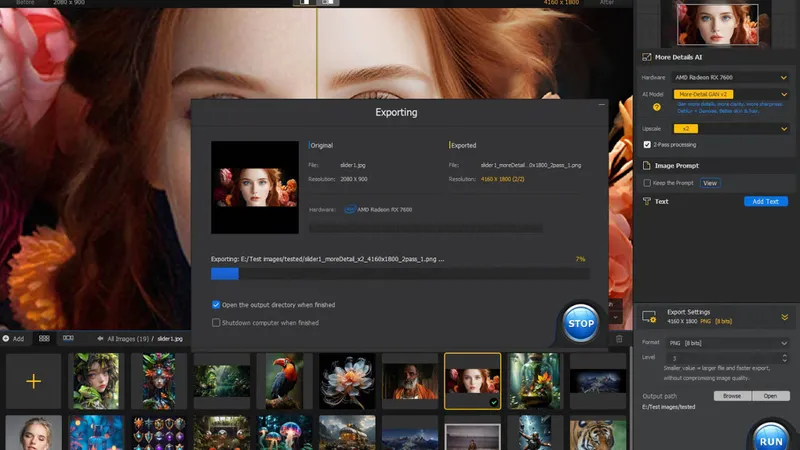Select the toucan bird thumbnail
The width and height of the screenshot is (800, 450).
click(x=284, y=381)
